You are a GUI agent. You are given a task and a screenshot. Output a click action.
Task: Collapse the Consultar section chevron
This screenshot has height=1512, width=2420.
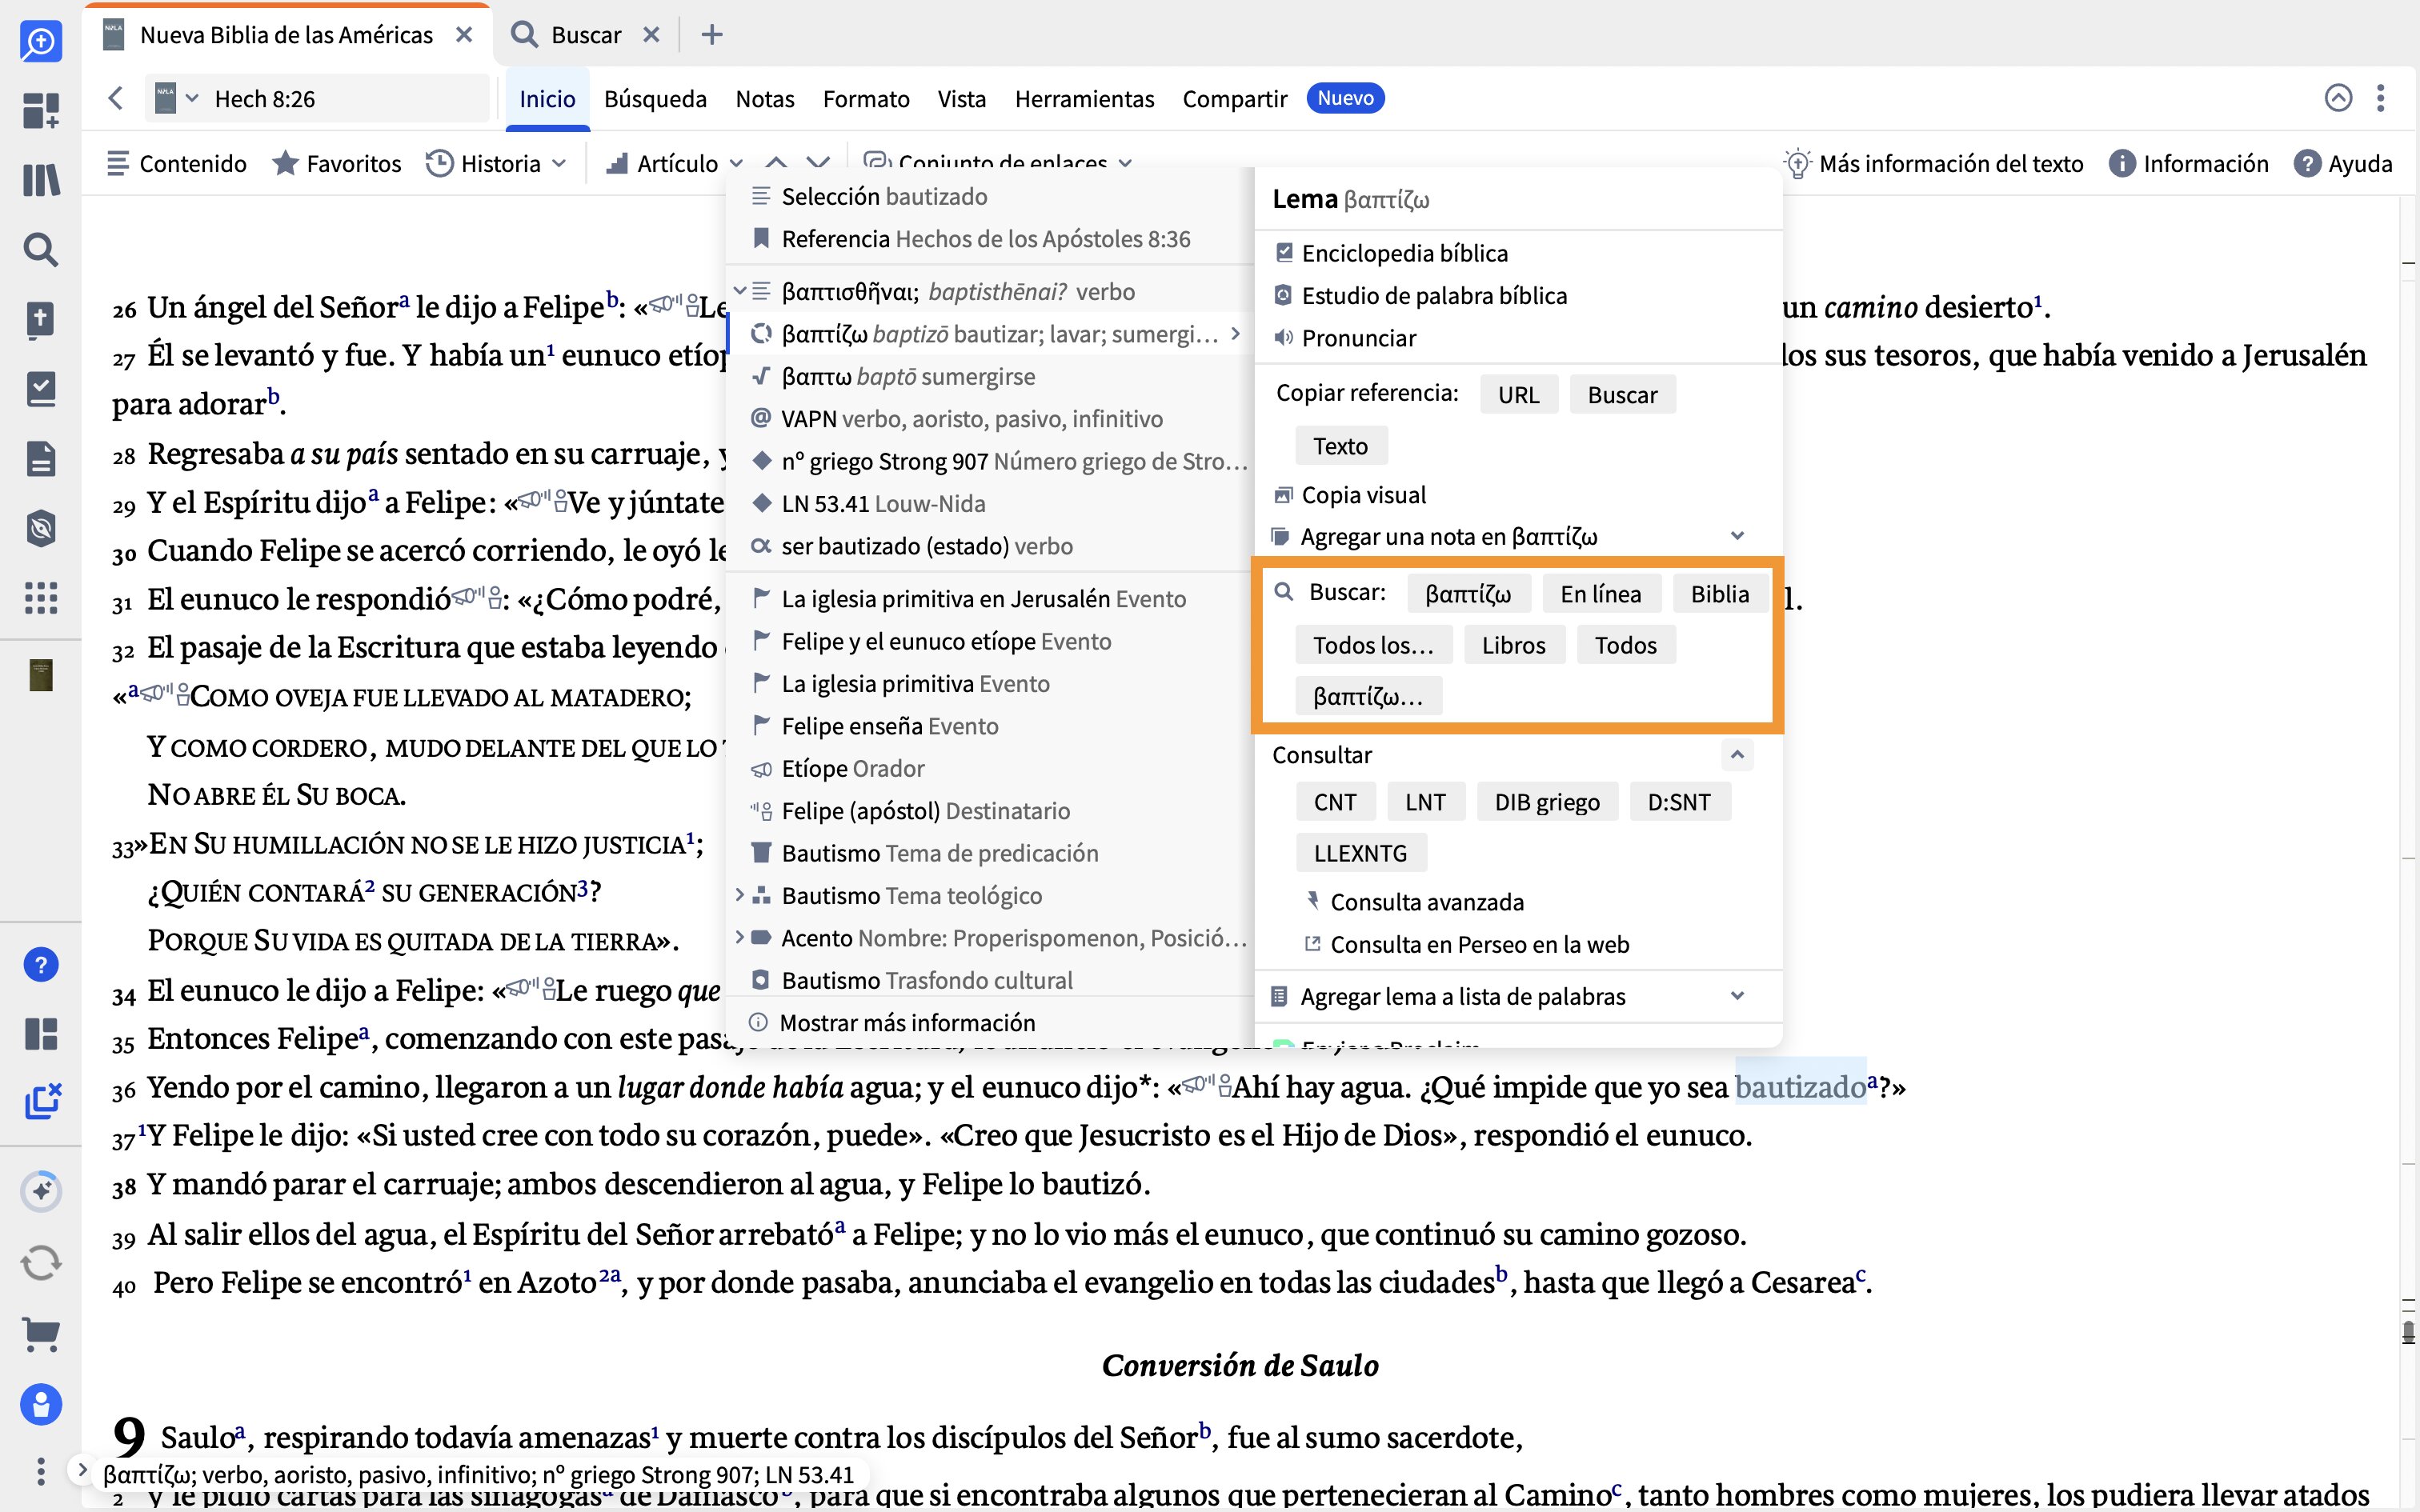pyautogui.click(x=1737, y=754)
